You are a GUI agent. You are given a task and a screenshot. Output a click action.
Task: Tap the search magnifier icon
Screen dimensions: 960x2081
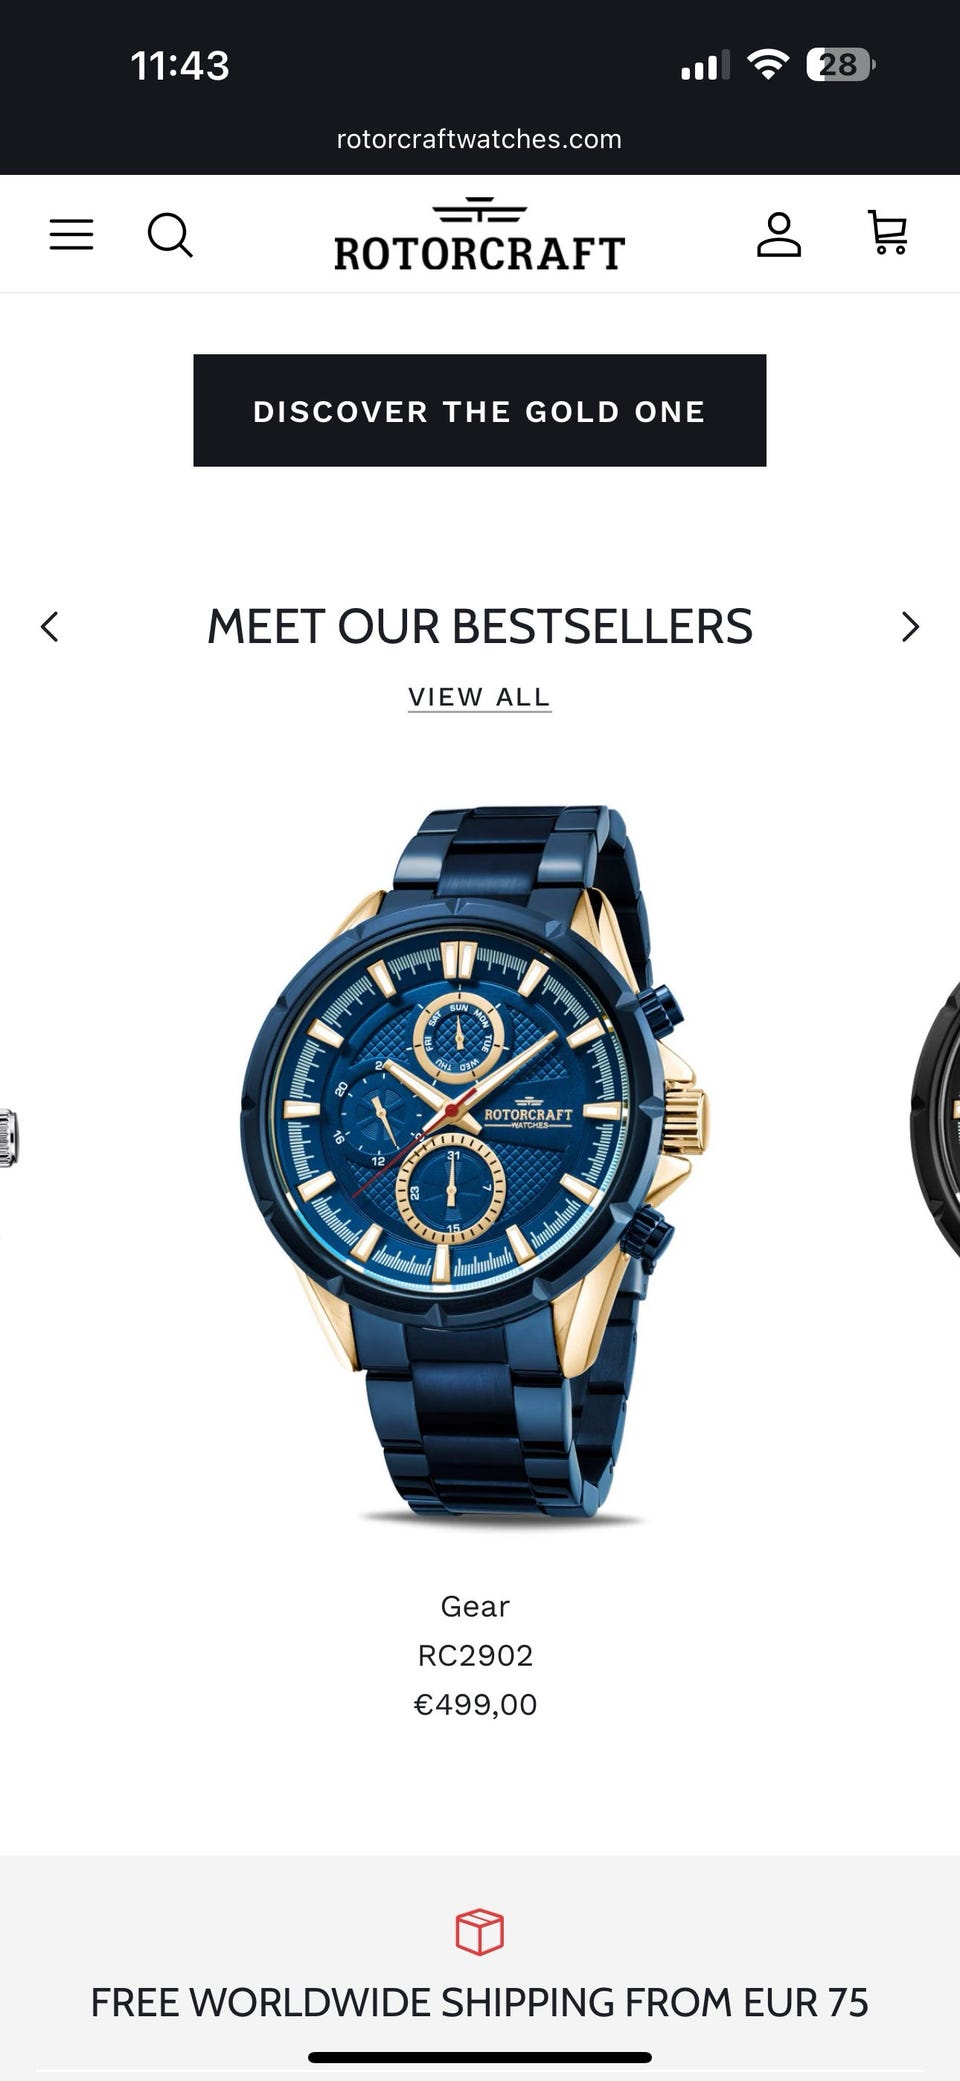[x=170, y=235]
